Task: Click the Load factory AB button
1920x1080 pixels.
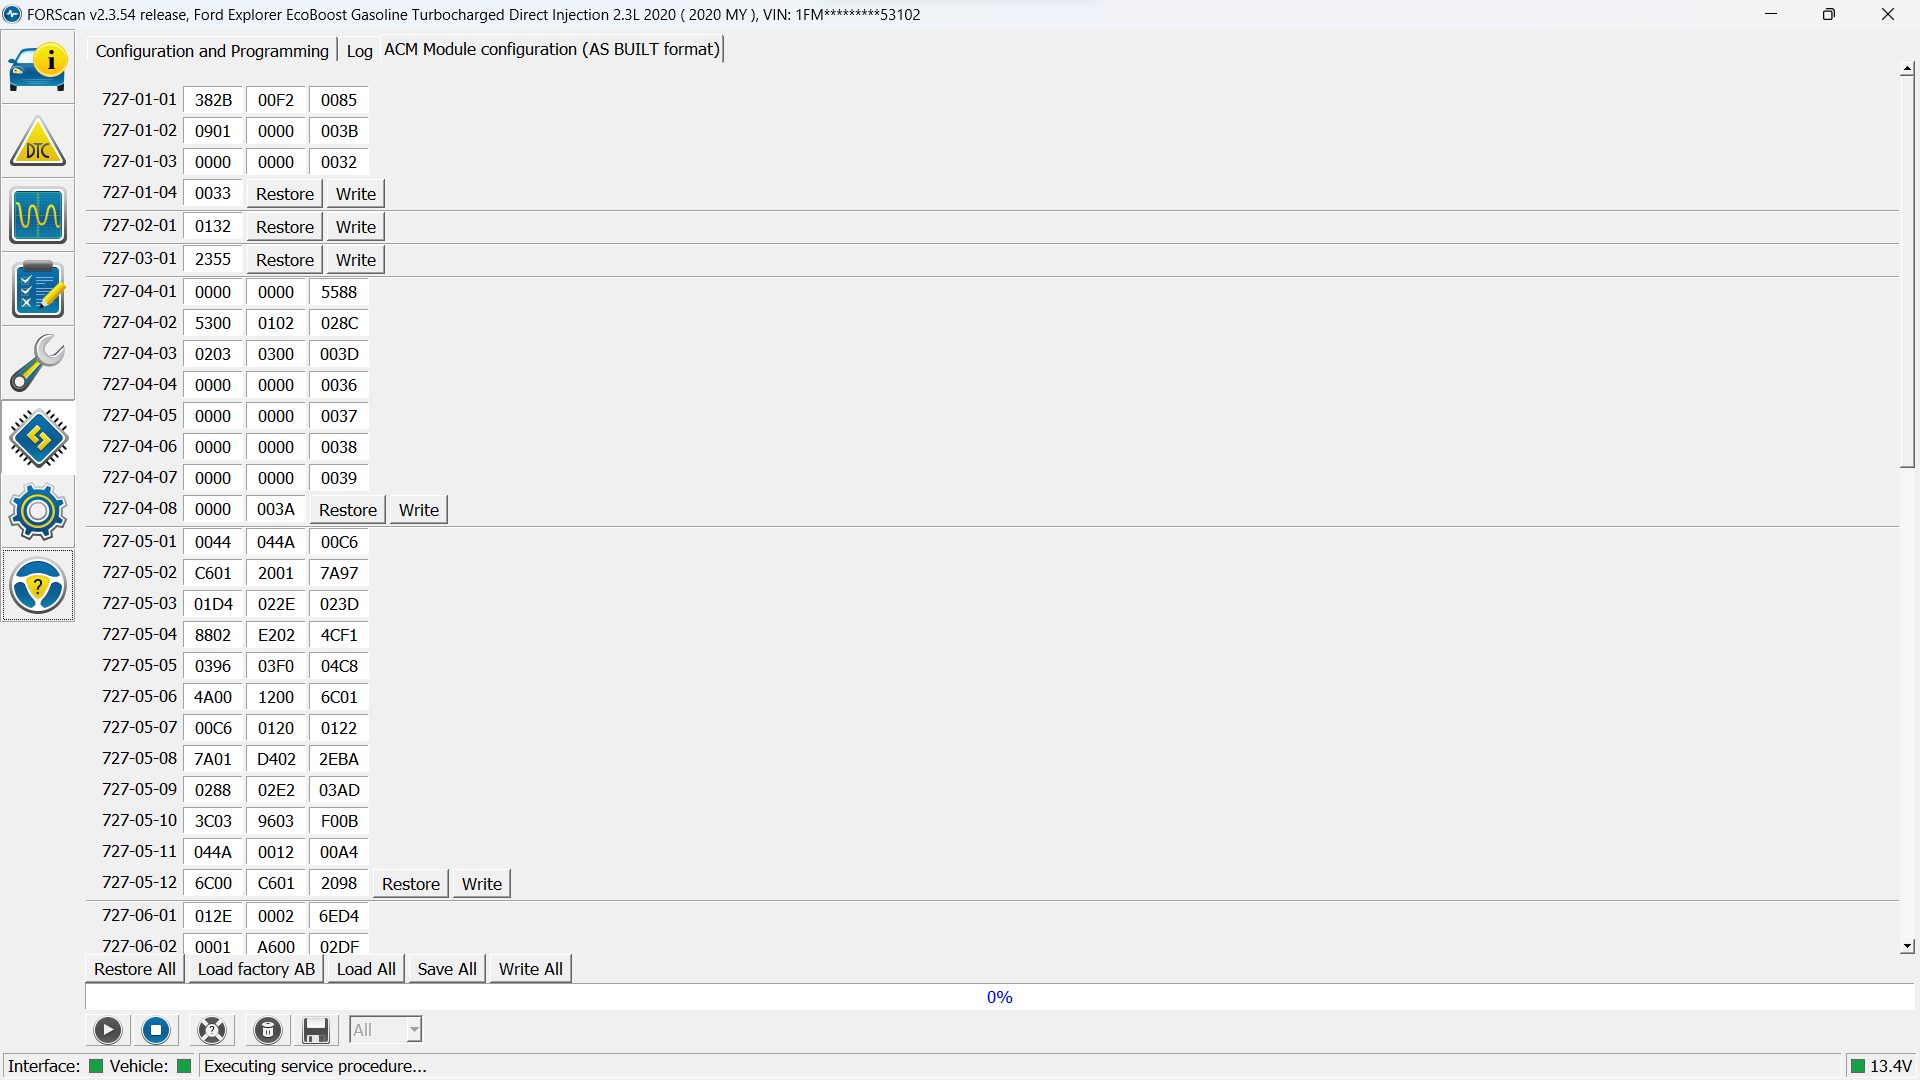Action: tap(256, 969)
